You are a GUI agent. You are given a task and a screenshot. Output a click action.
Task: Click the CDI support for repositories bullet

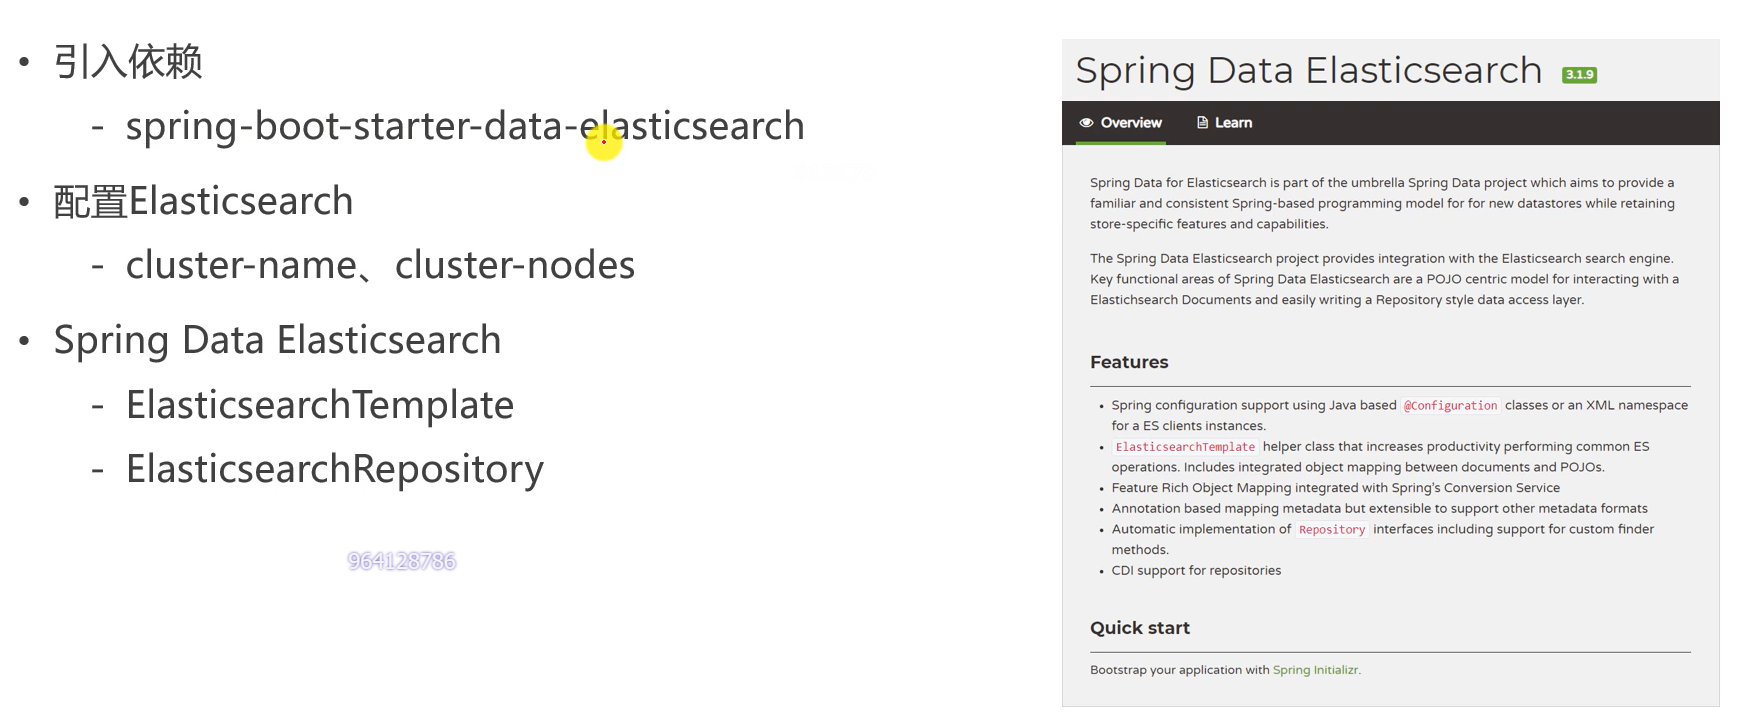[1196, 571]
